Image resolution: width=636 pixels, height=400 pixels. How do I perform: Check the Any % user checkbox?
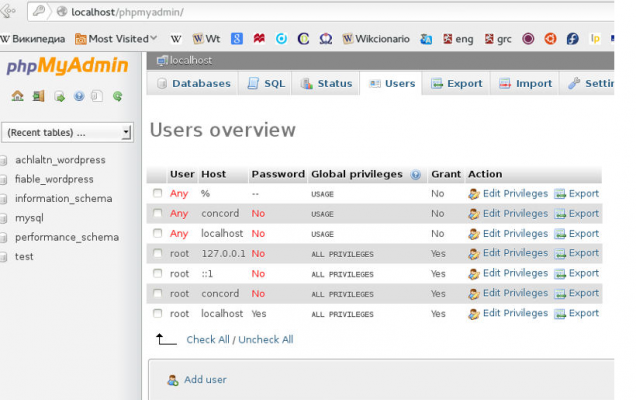click(x=157, y=193)
